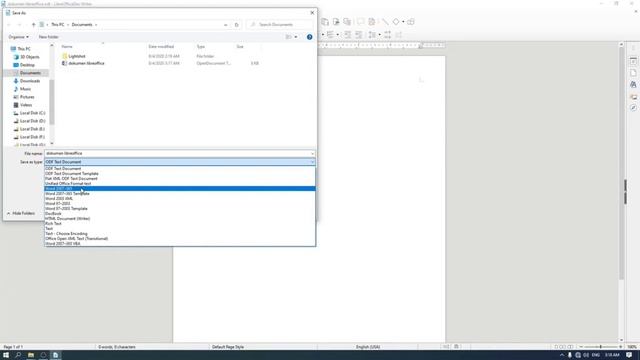
Task: Open Windows Start menu
Action: click(x=6, y=355)
